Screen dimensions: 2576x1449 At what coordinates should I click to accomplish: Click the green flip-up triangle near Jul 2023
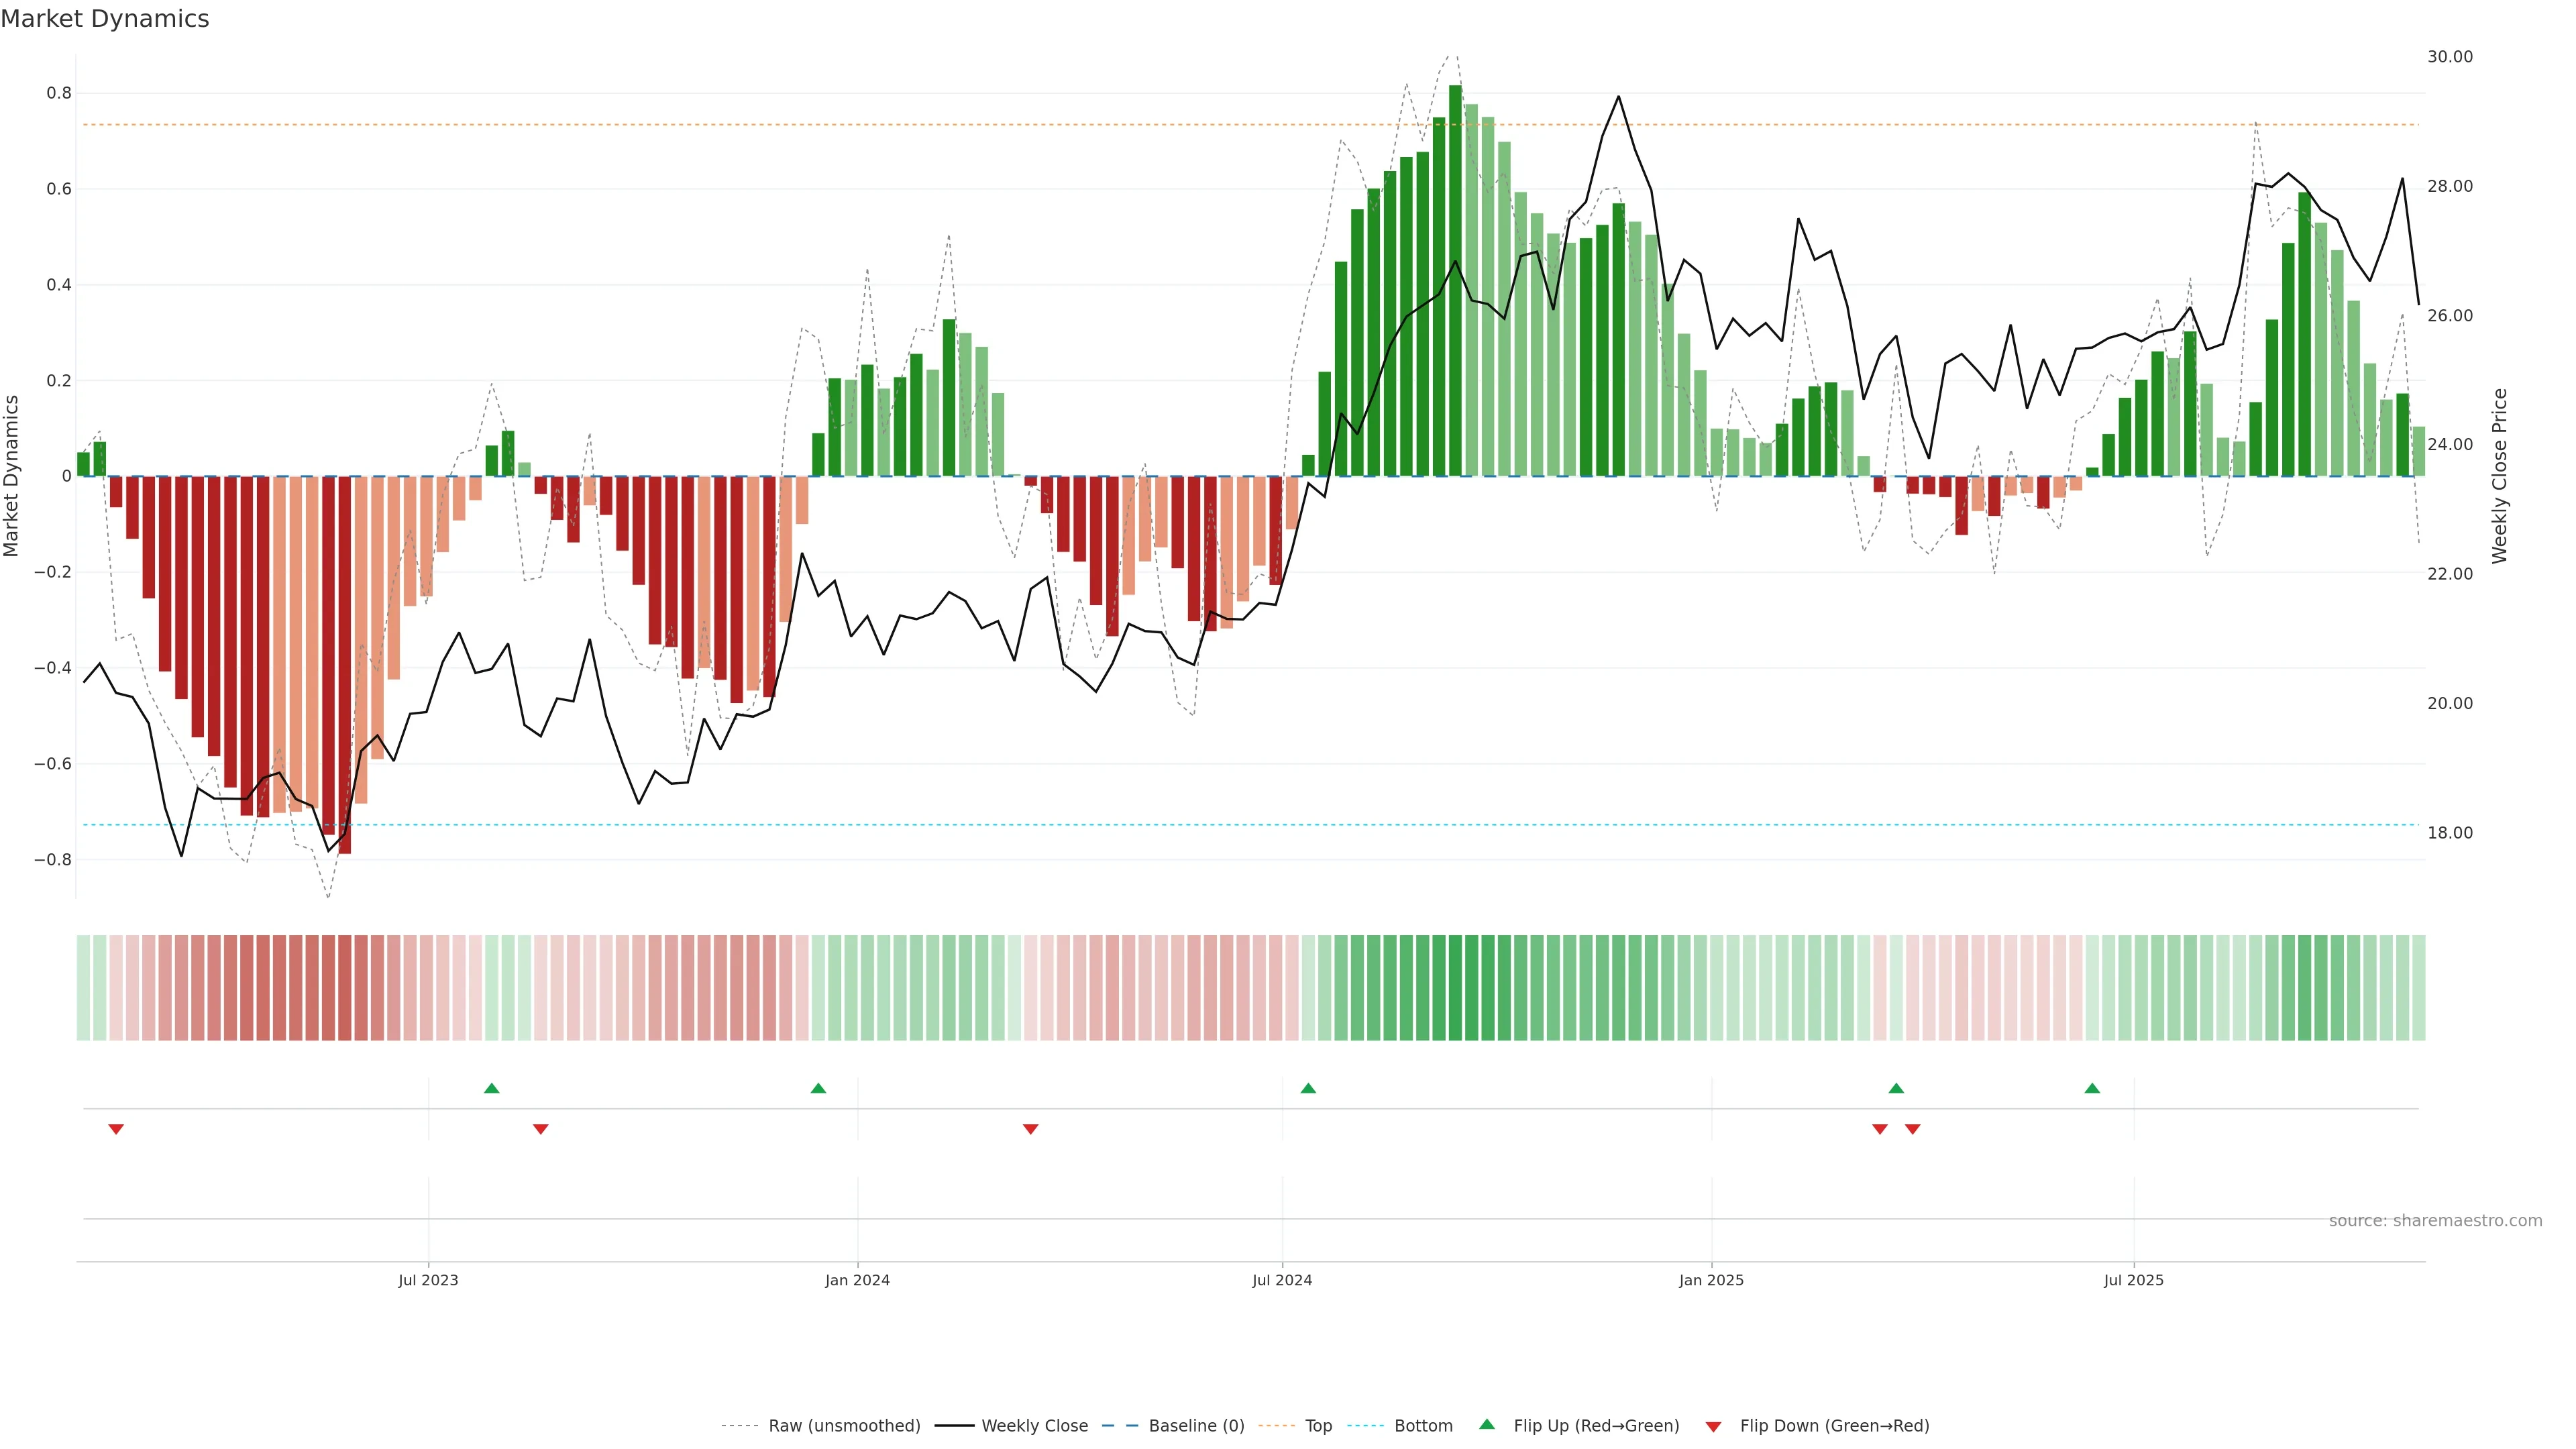coord(491,1088)
